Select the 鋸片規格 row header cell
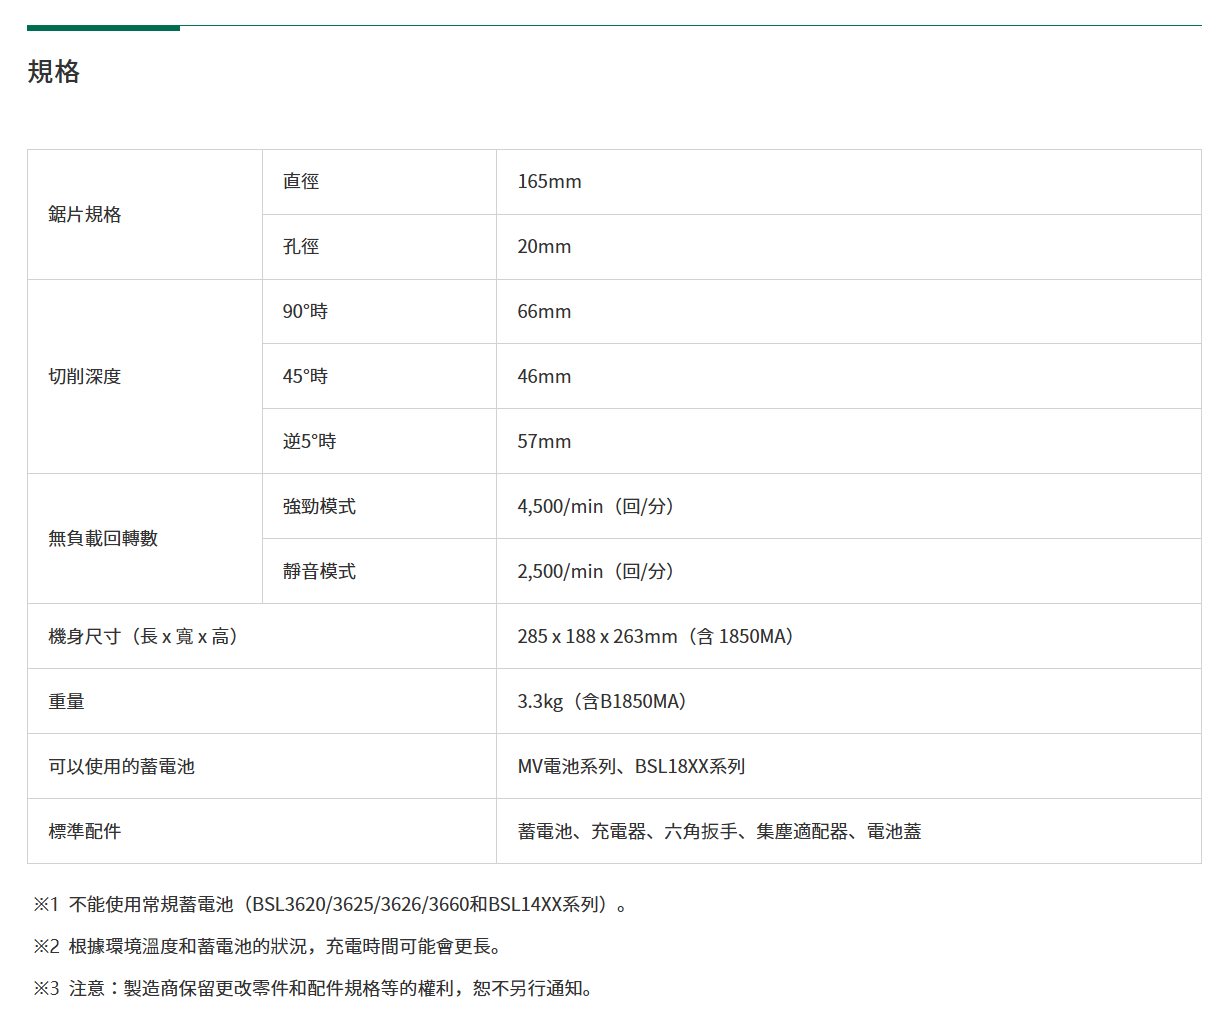The image size is (1216, 1011). 85,214
